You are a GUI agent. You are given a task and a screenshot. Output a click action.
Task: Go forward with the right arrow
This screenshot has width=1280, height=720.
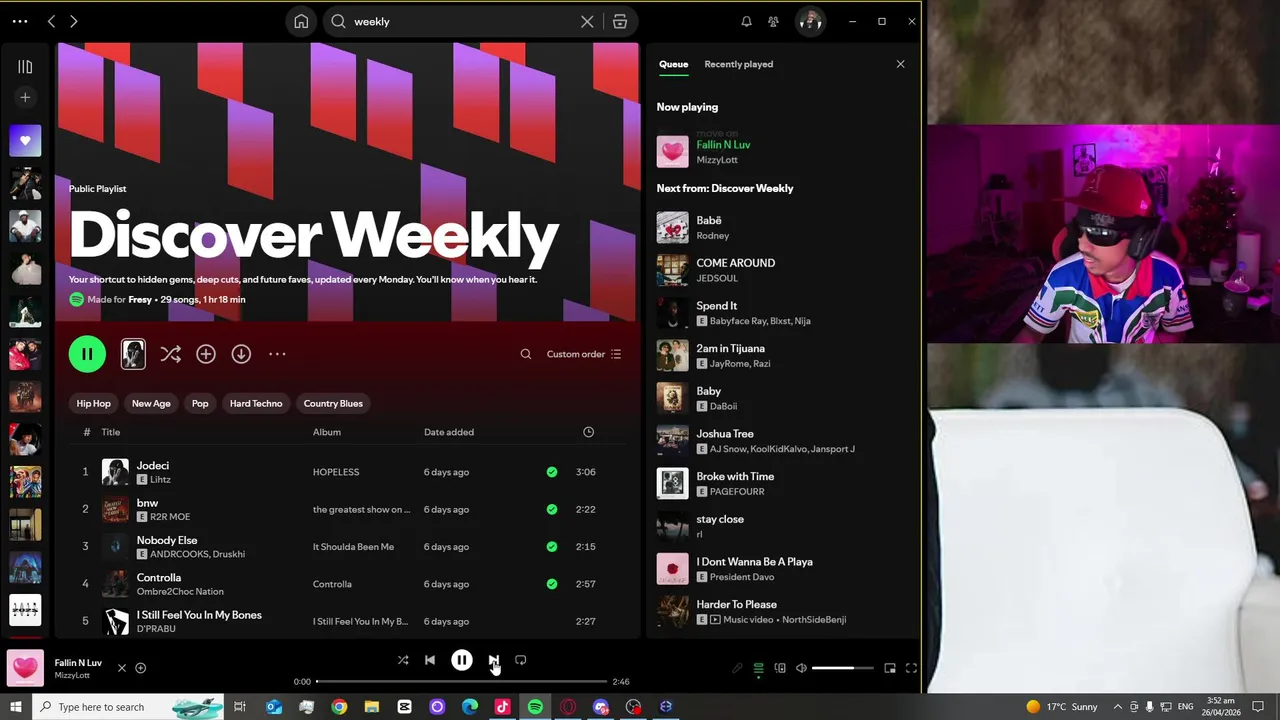point(73,21)
